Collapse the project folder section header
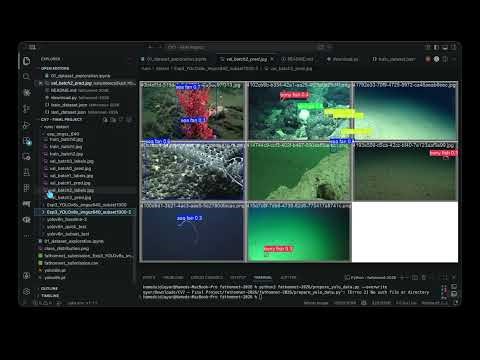The image size is (480, 360). pyautogui.click(x=61, y=119)
